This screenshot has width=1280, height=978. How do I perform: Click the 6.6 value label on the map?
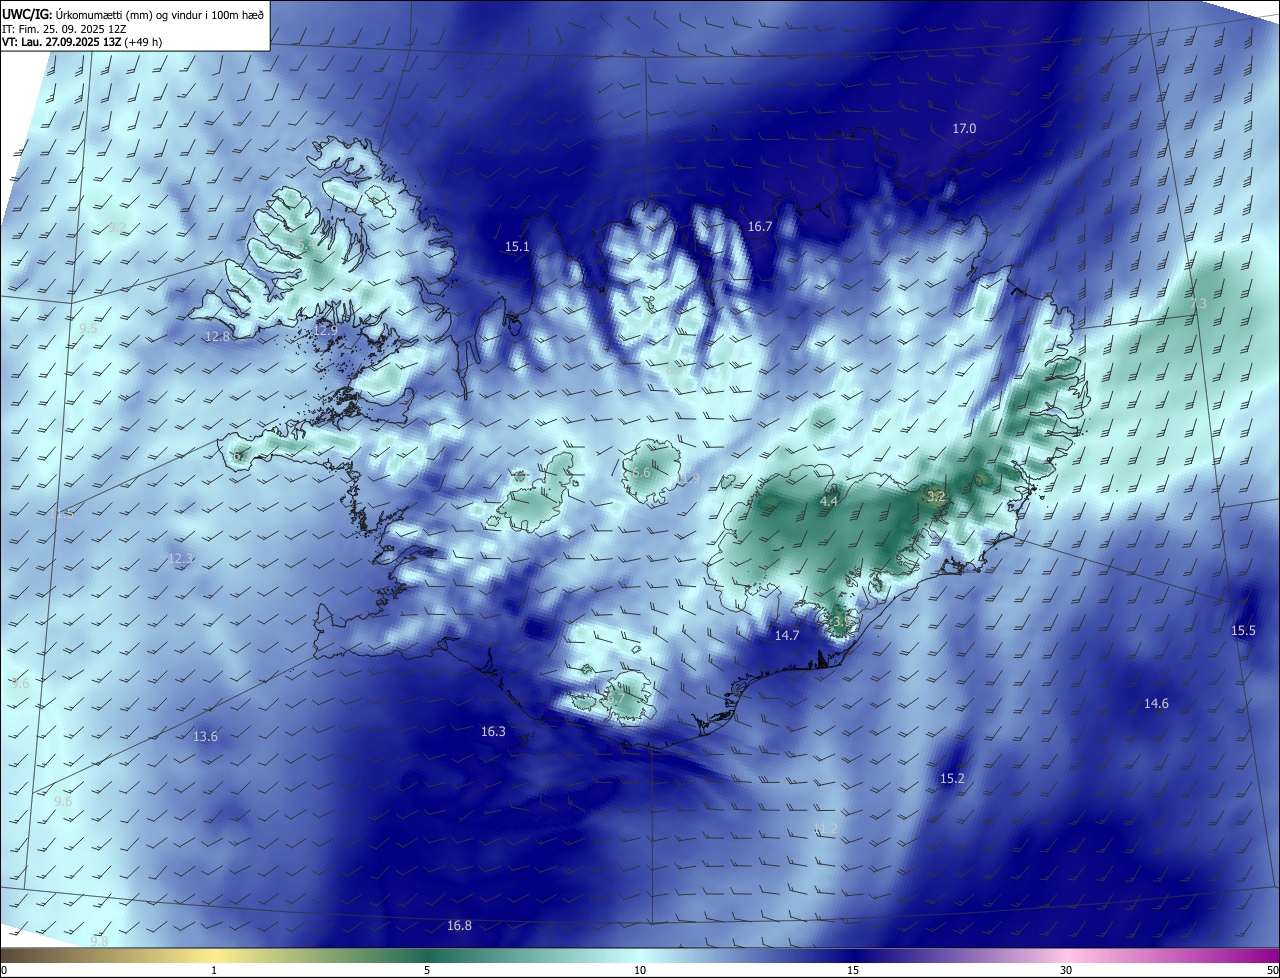point(641,472)
